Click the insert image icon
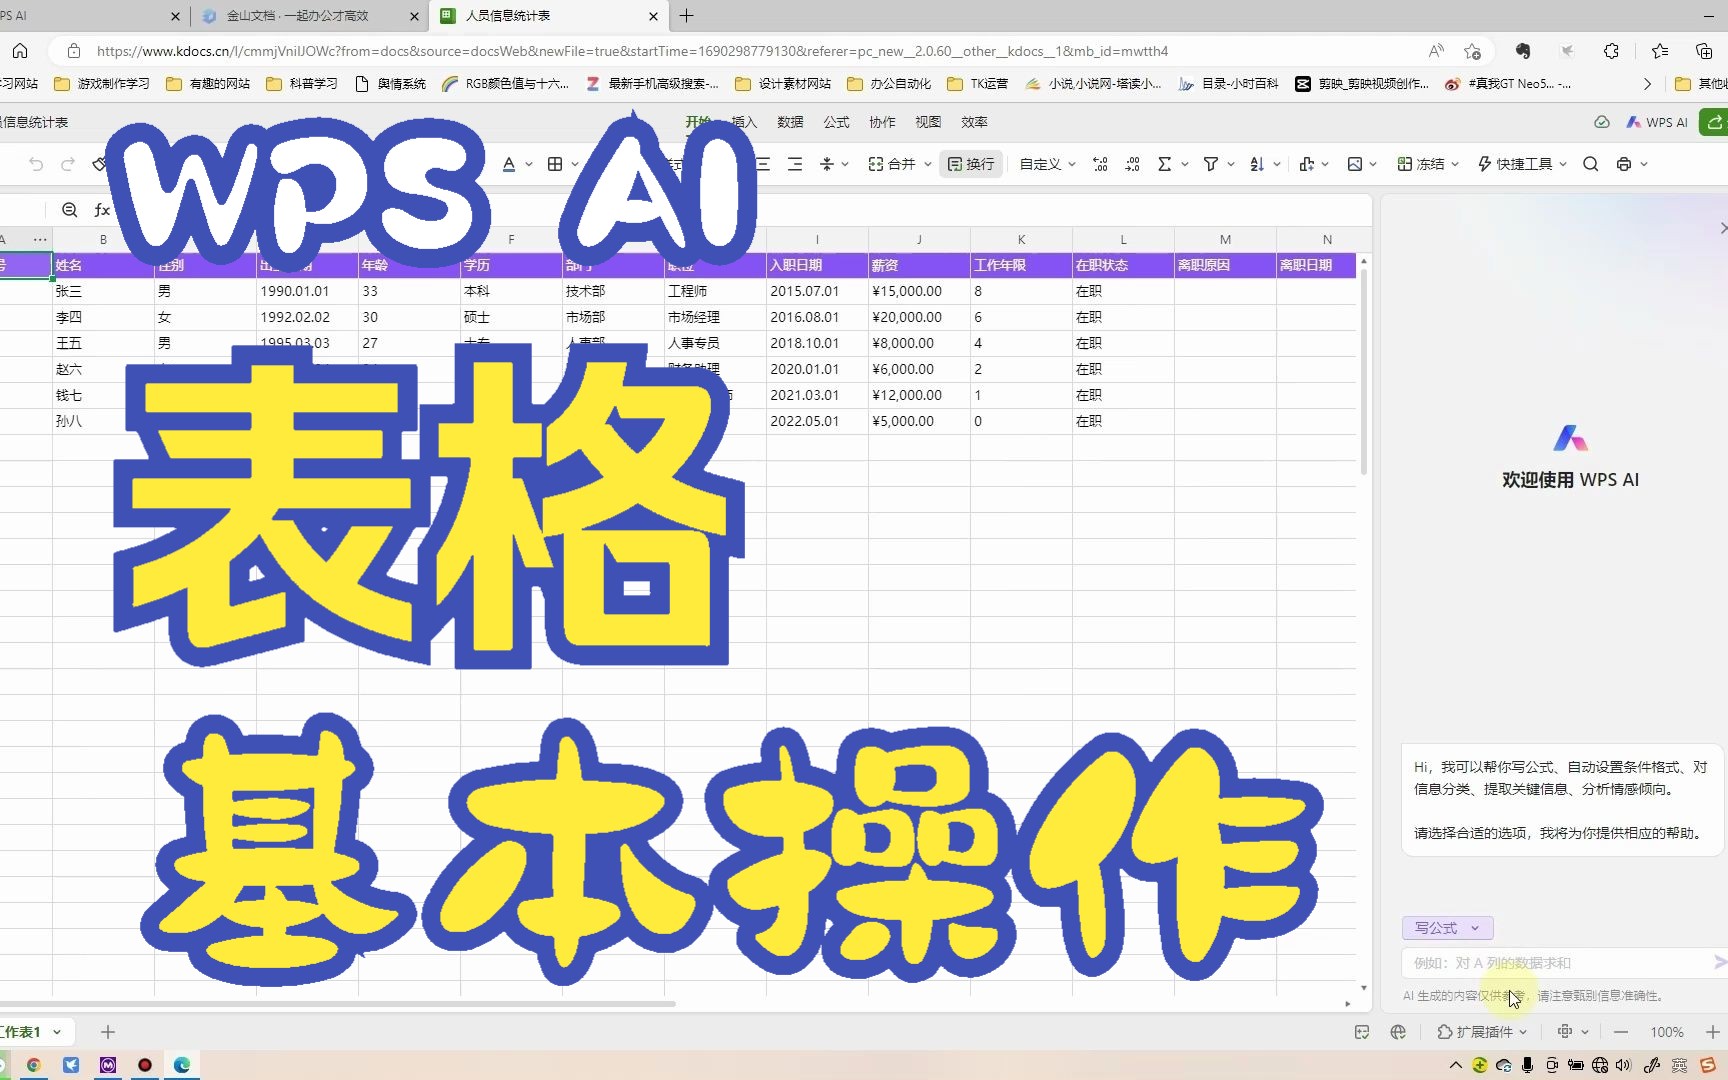This screenshot has width=1728, height=1080. 1355,164
